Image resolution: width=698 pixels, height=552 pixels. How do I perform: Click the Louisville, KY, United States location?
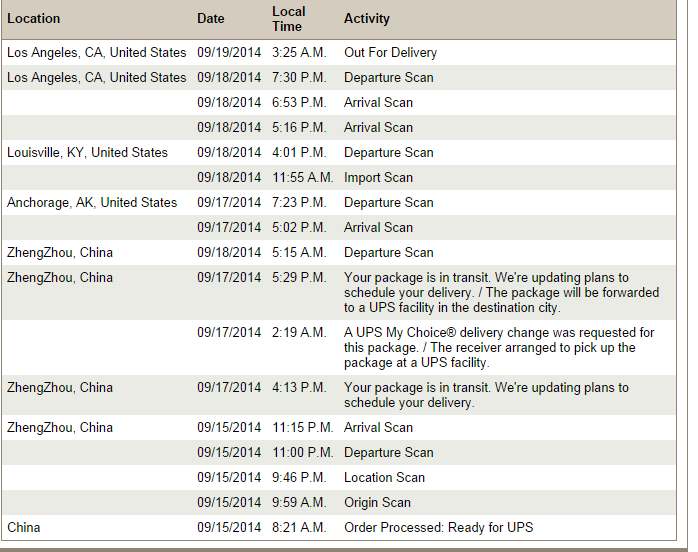87,153
